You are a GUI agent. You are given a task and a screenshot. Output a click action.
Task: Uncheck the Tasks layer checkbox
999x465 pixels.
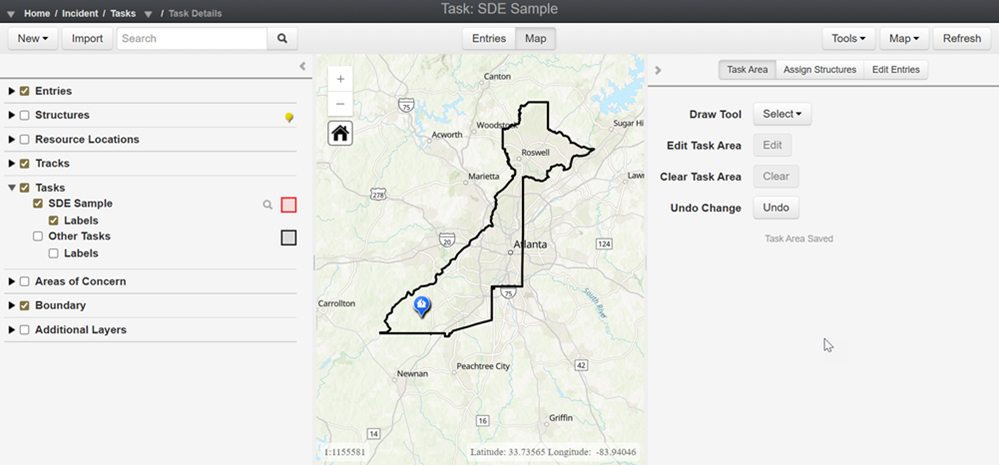click(24, 188)
